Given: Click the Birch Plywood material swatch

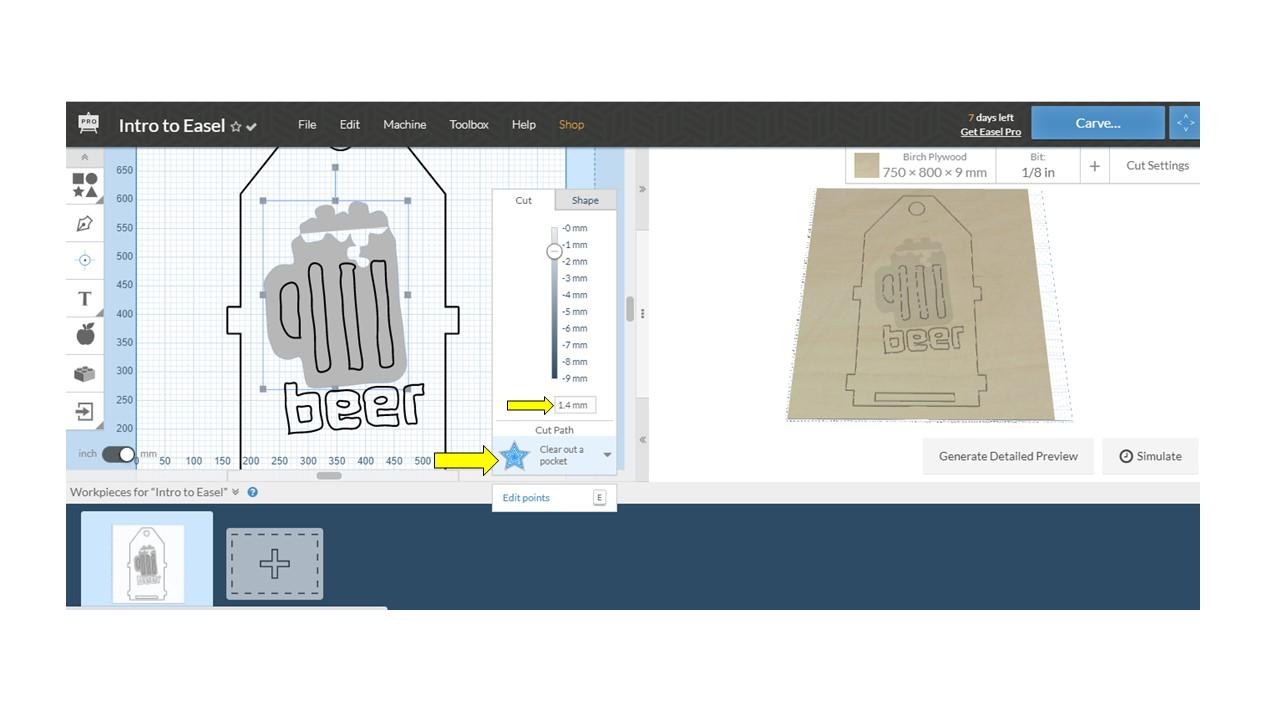Looking at the screenshot, I should [867, 165].
